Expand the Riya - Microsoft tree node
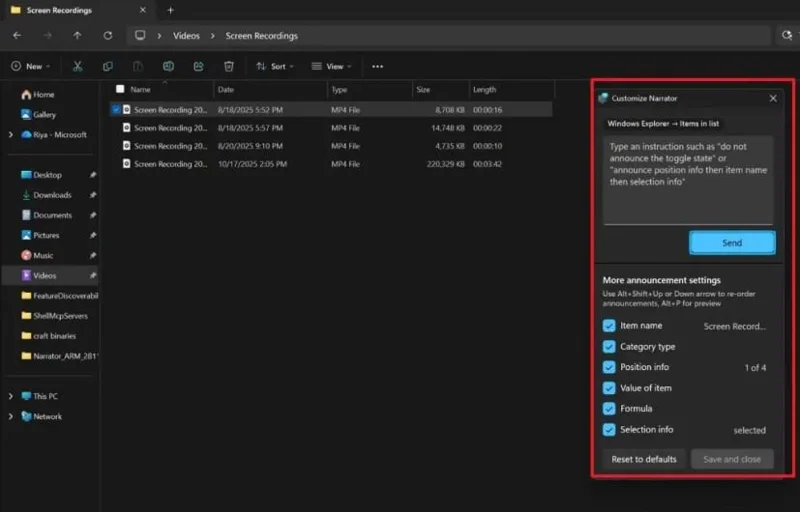This screenshot has width=800, height=512. 11,135
